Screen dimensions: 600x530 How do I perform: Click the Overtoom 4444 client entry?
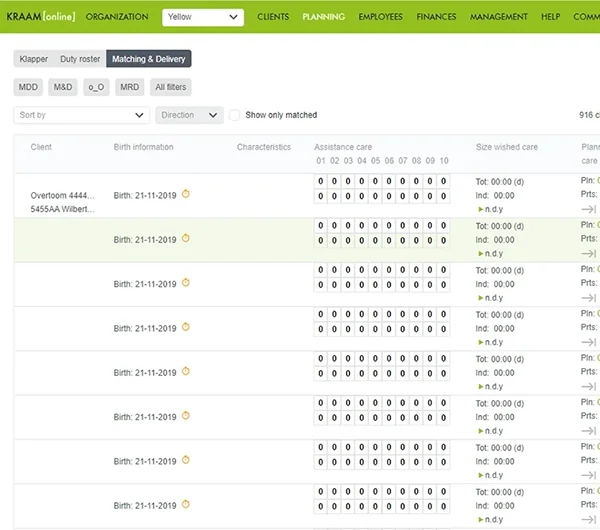(64, 195)
